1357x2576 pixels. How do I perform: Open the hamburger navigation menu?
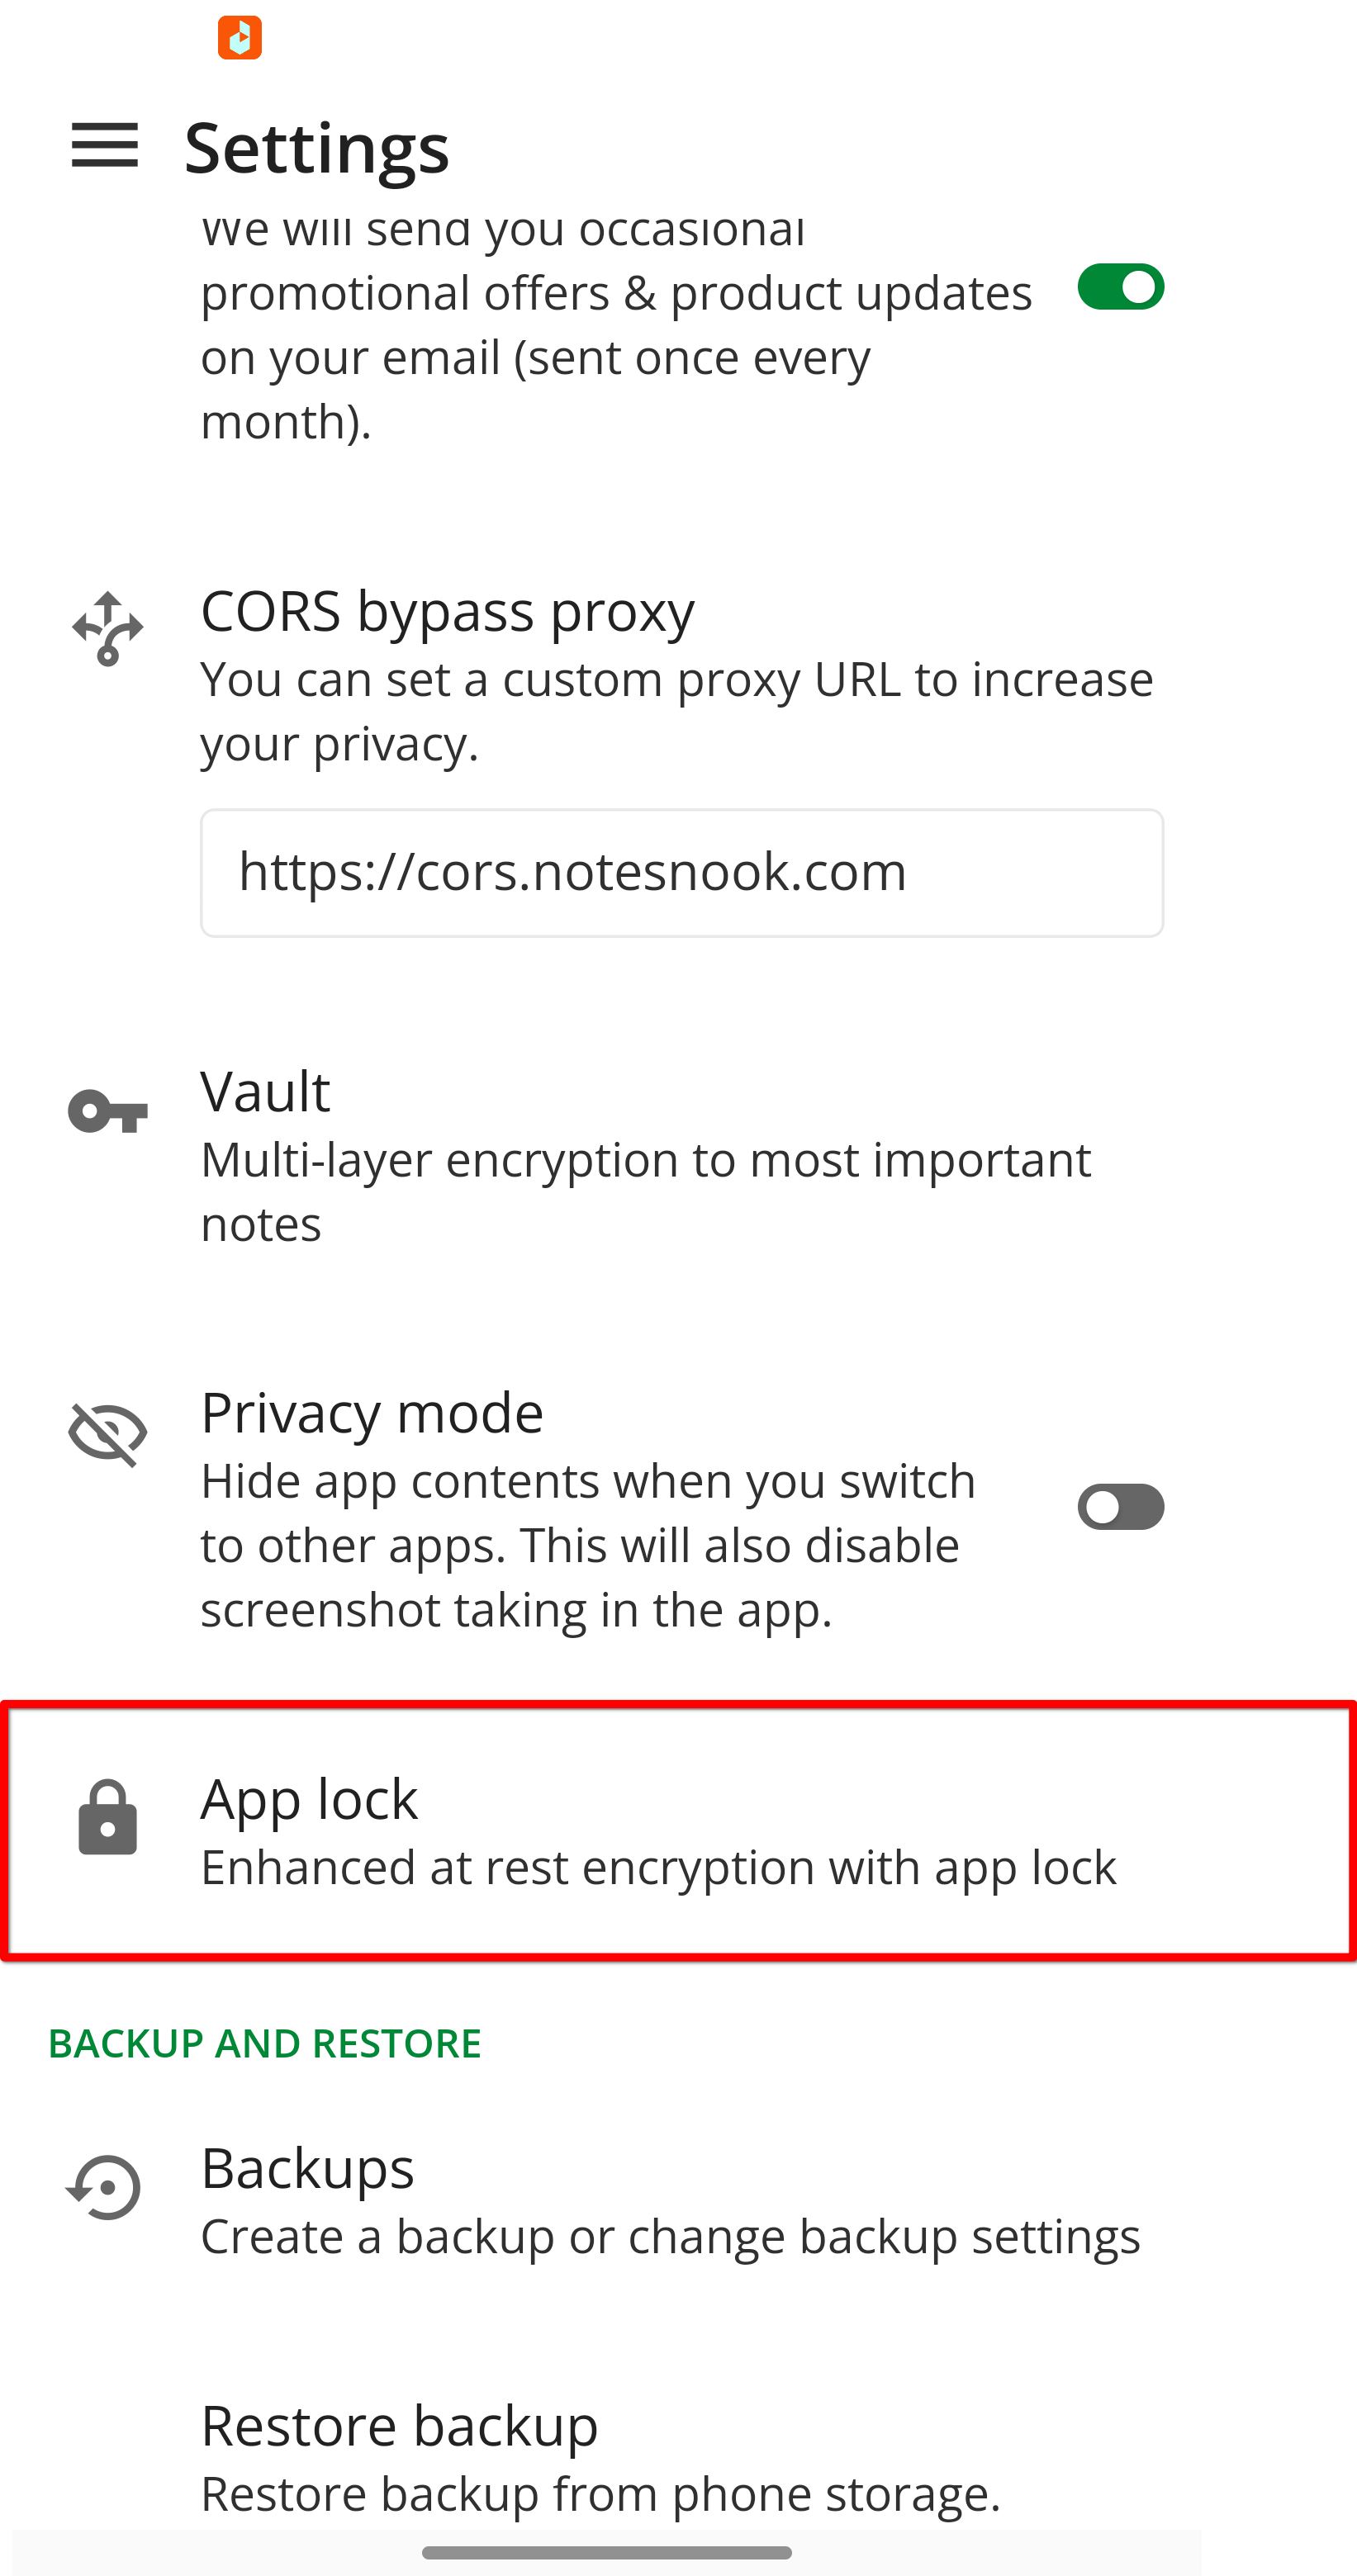[x=105, y=146]
